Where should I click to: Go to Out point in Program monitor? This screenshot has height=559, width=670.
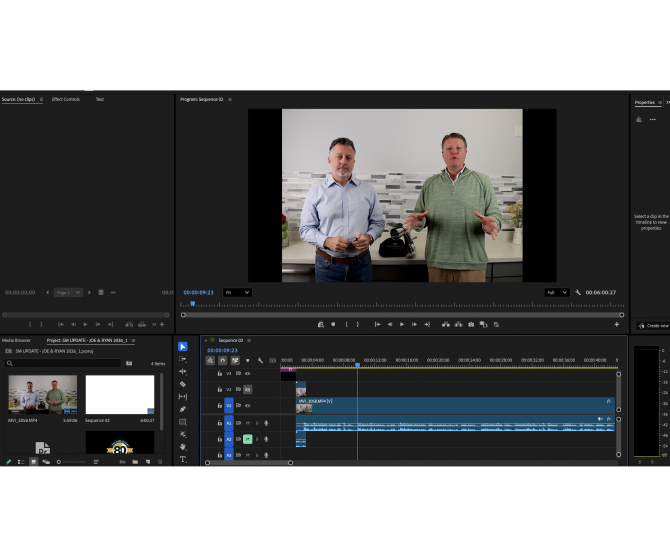pyautogui.click(x=427, y=324)
